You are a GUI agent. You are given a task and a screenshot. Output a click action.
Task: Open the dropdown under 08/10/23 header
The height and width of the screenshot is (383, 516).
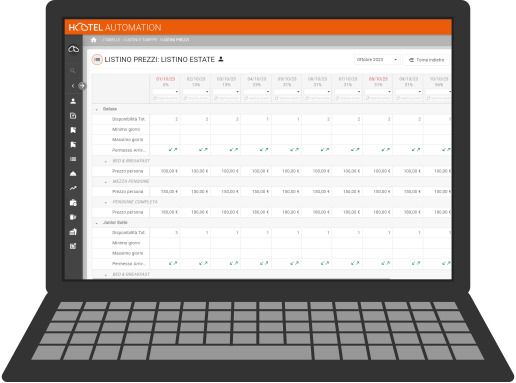coord(378,91)
